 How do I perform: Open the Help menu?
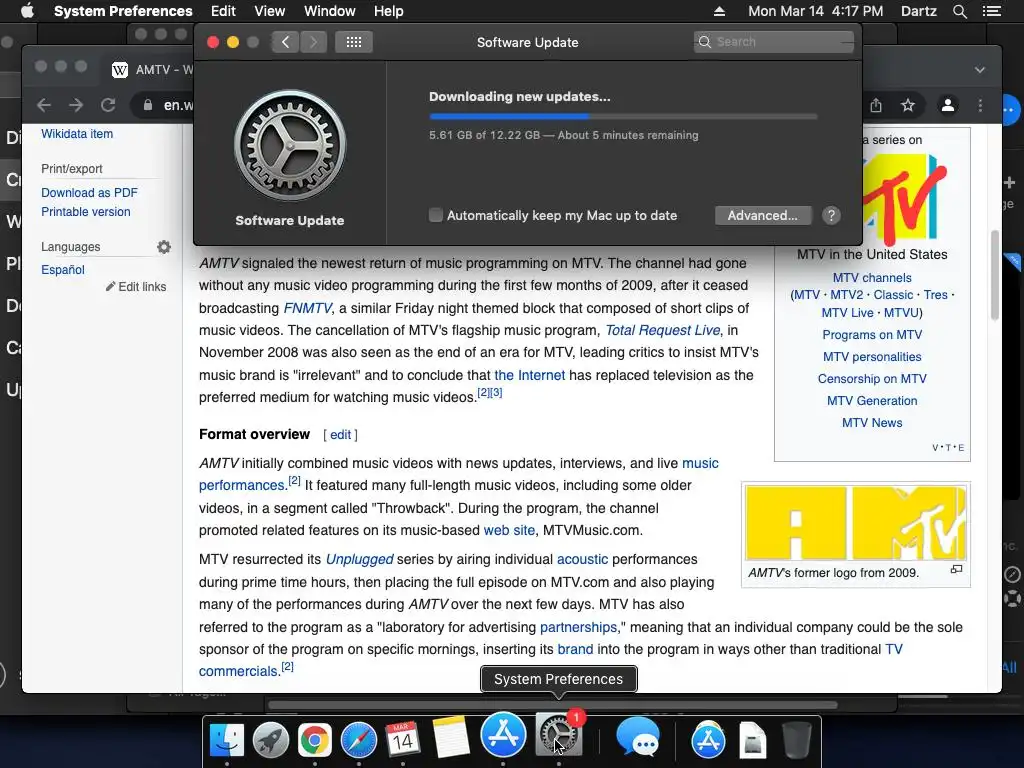click(x=389, y=11)
